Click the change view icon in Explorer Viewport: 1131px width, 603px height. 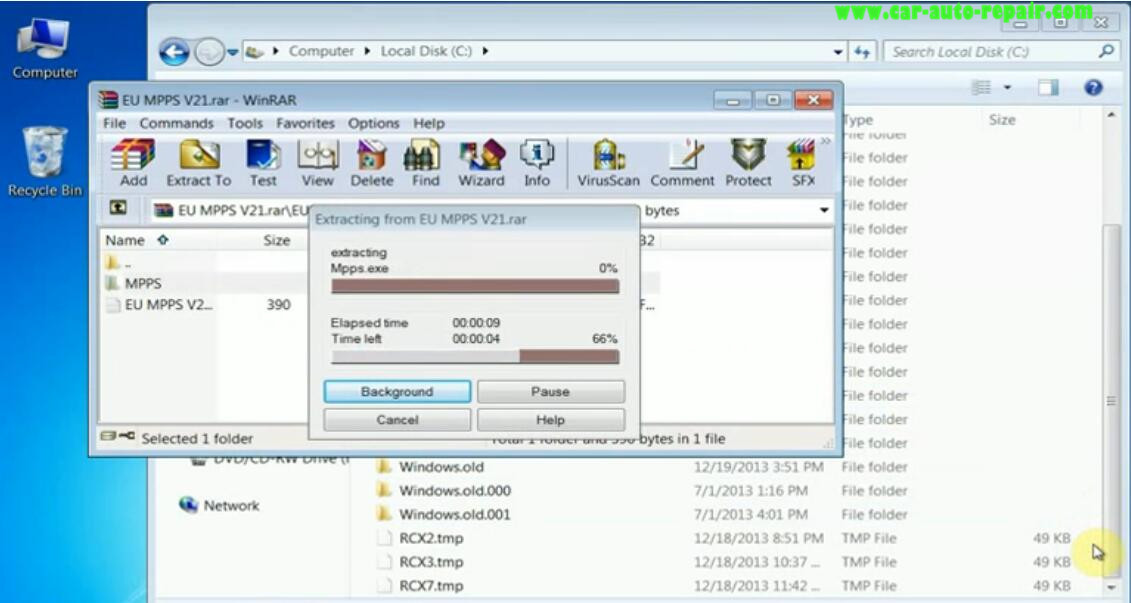(981, 88)
